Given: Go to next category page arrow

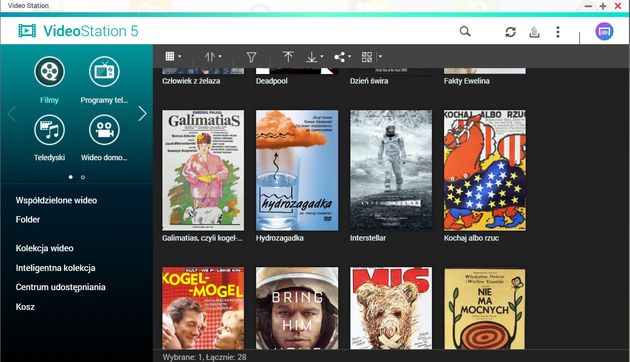Looking at the screenshot, I should tap(142, 114).
